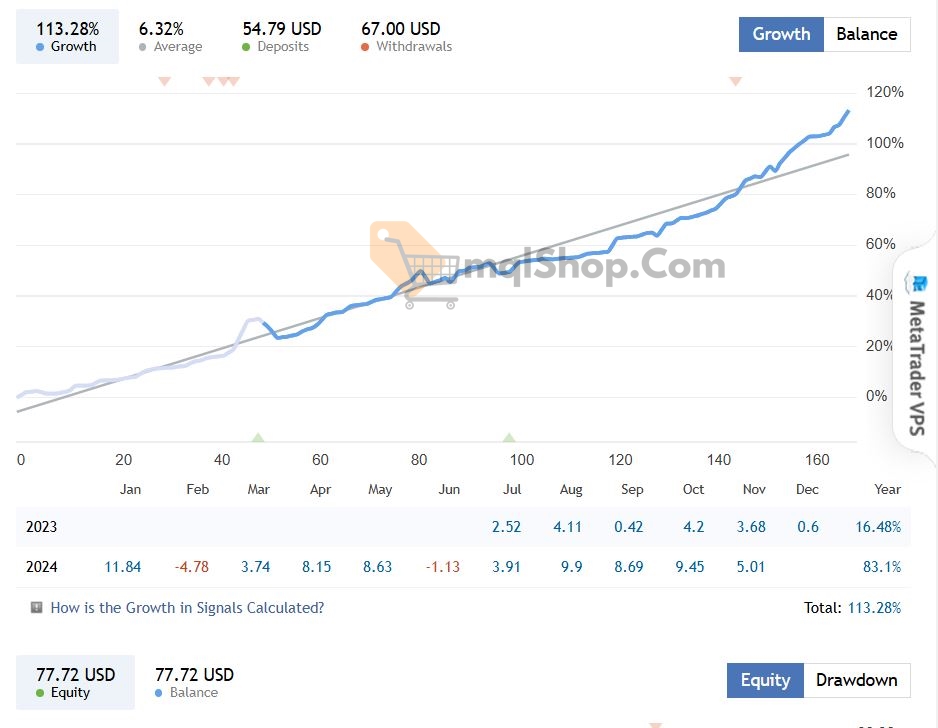Click the orange Withdrawals legend dot

(x=366, y=47)
